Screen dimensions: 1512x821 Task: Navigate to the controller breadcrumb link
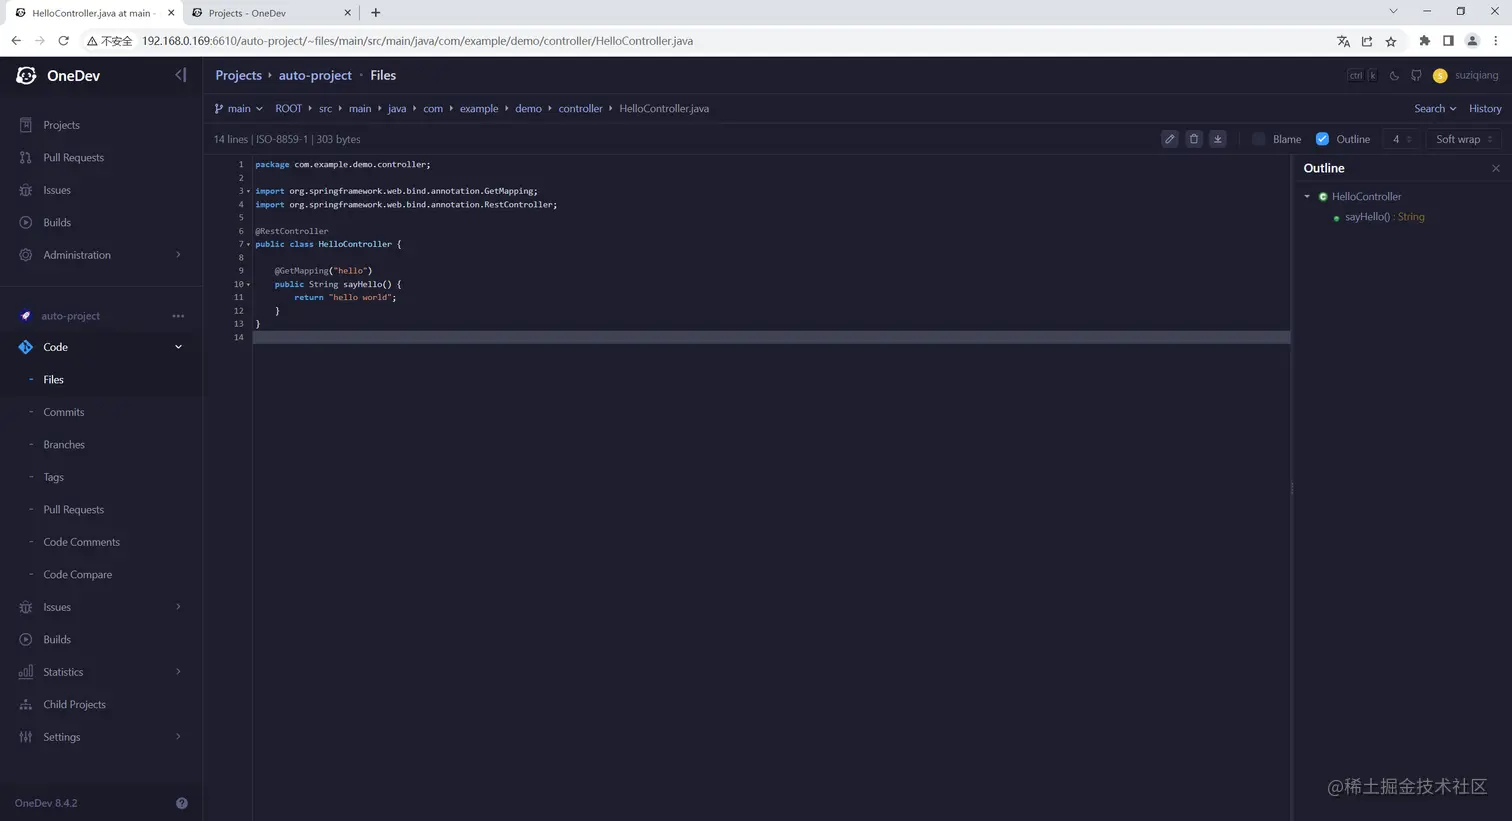click(580, 108)
